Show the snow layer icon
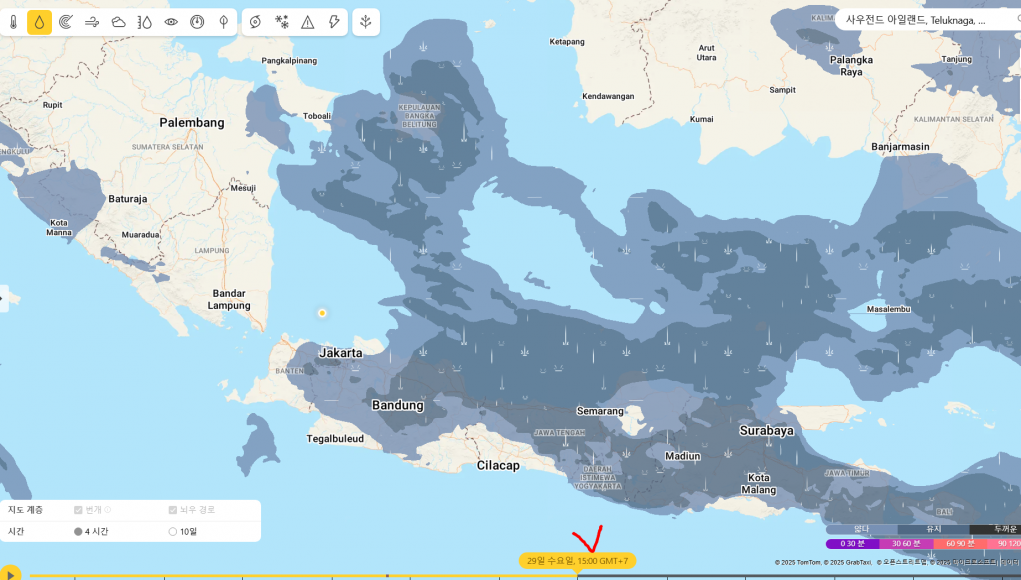1021x580 pixels. [282, 22]
